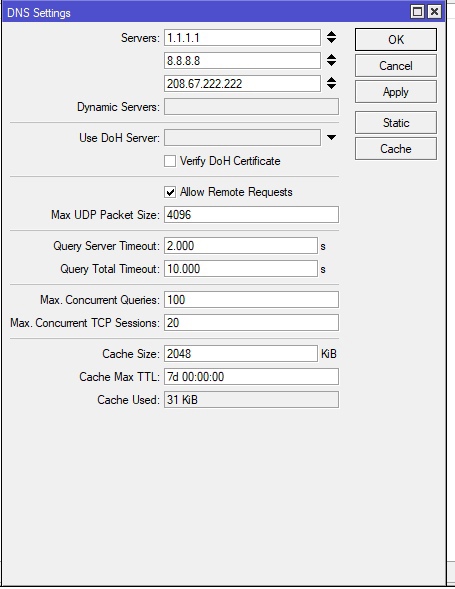The image size is (455, 589).
Task: Click the Cache Max TTL: label
Action: point(119,377)
